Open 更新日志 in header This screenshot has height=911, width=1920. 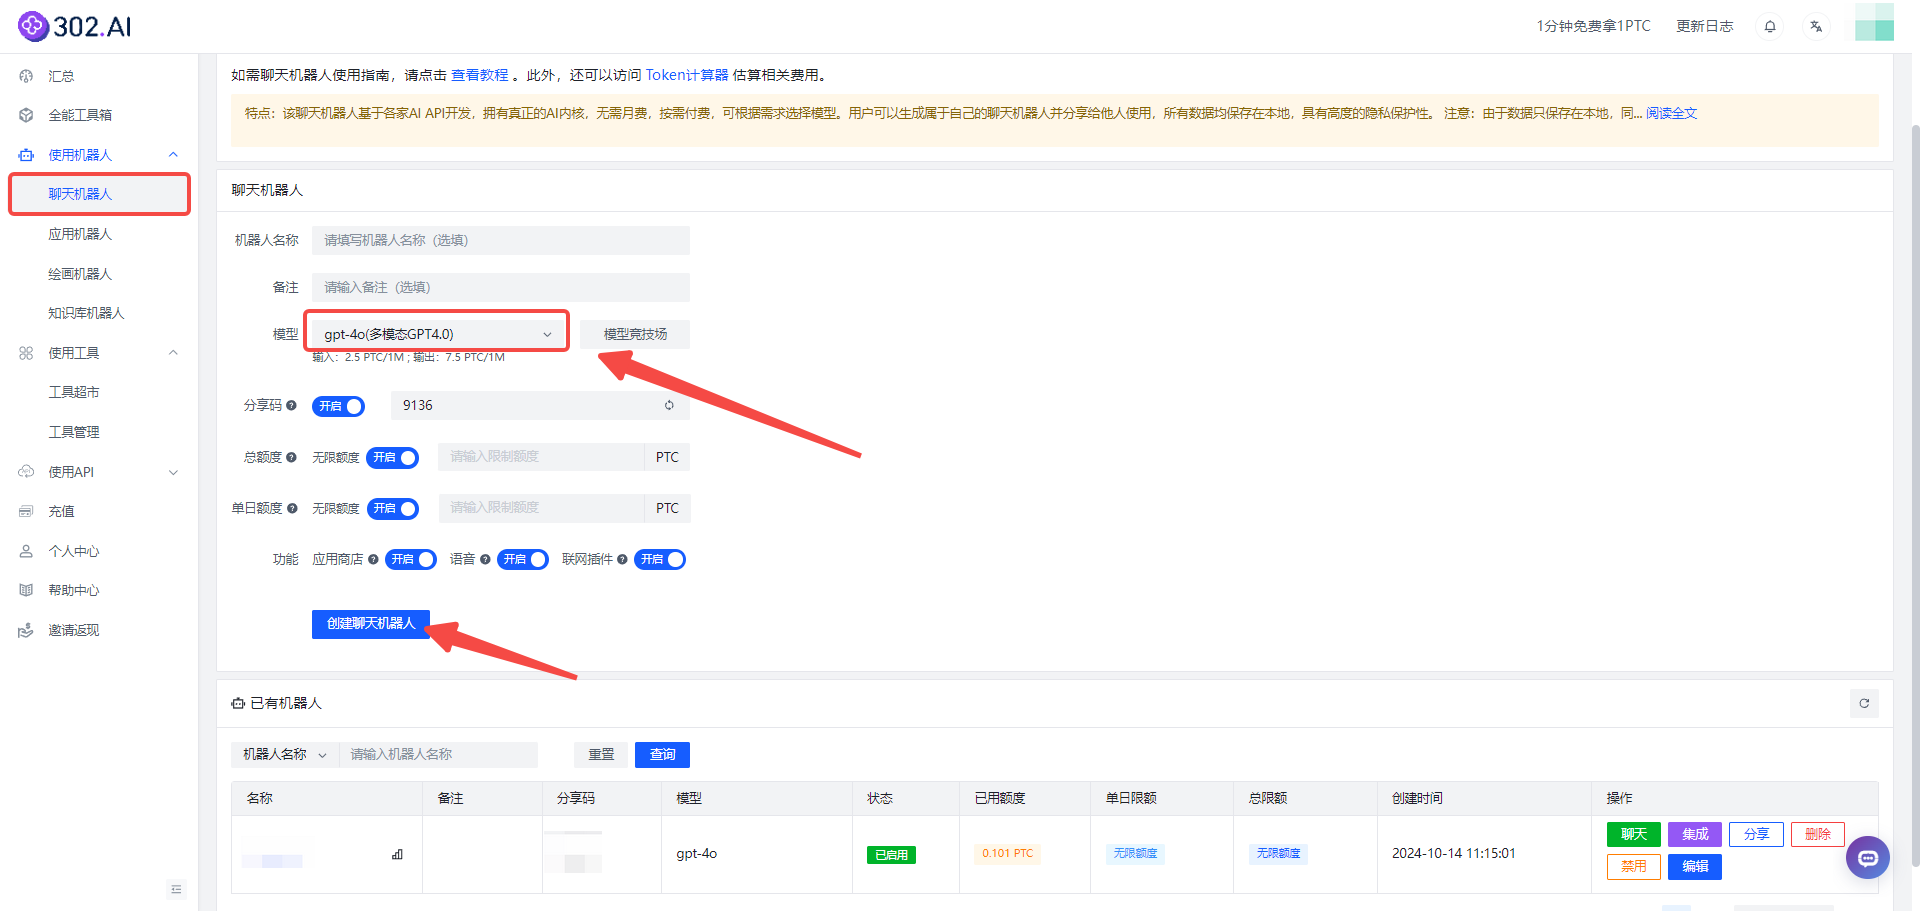coord(1705,26)
